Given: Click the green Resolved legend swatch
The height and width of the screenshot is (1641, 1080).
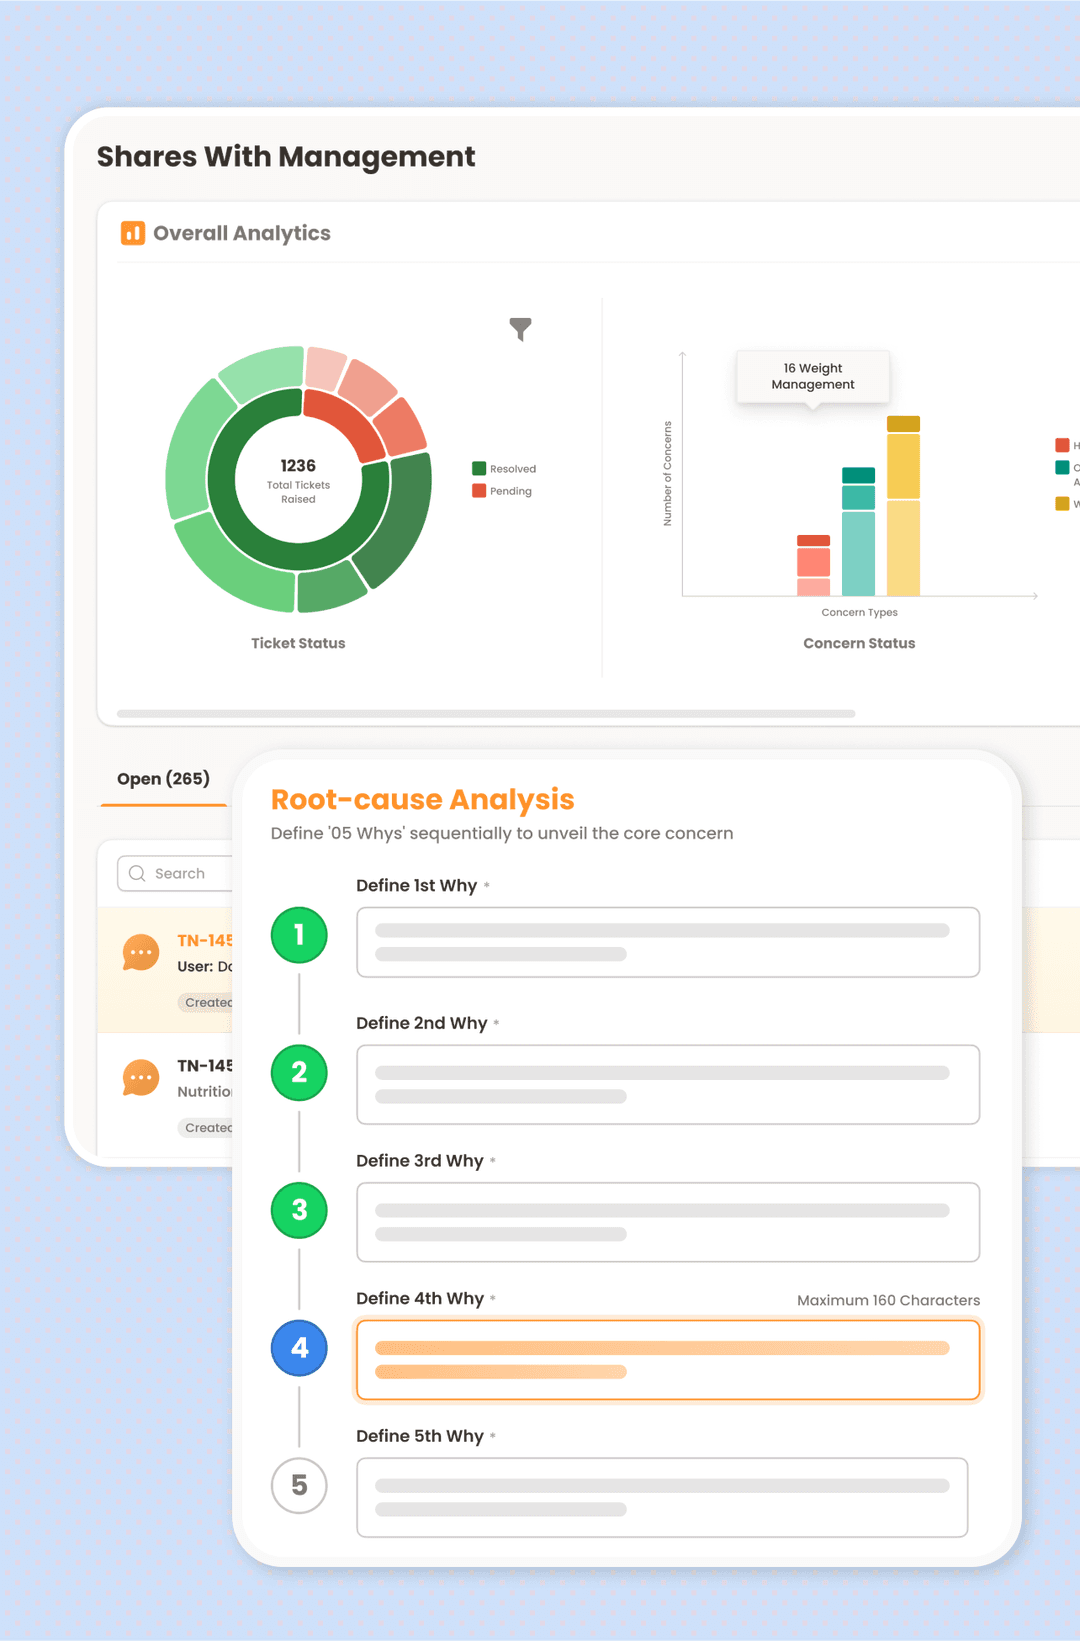Looking at the screenshot, I should 479,469.
